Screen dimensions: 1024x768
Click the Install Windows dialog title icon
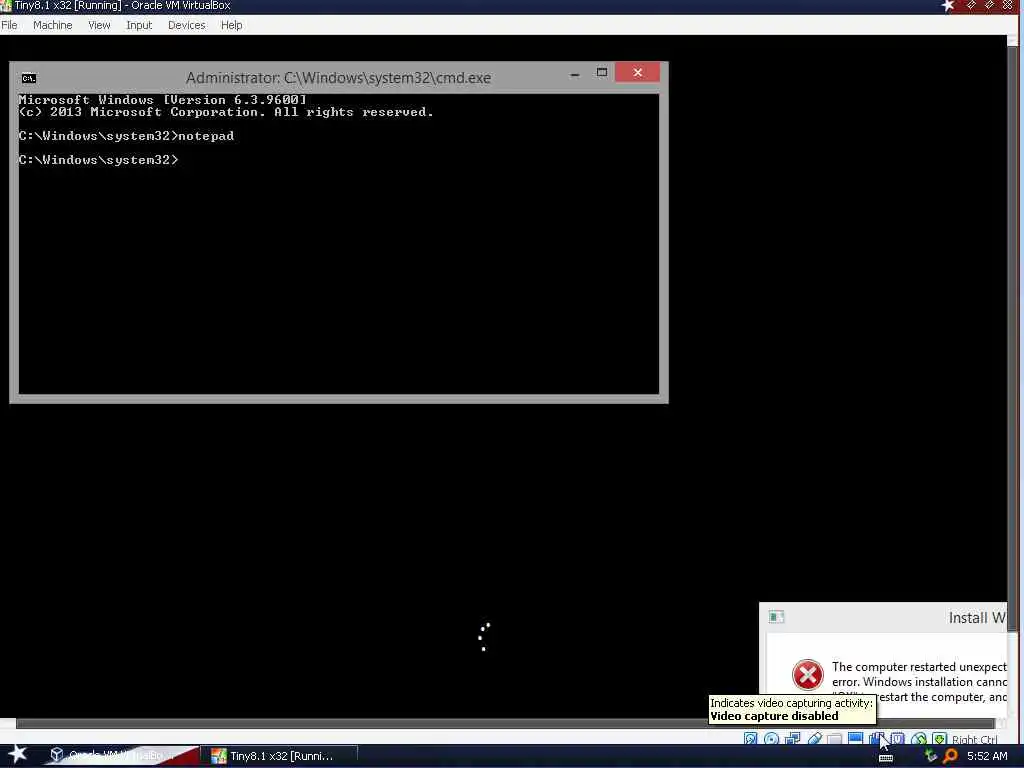click(x=776, y=617)
